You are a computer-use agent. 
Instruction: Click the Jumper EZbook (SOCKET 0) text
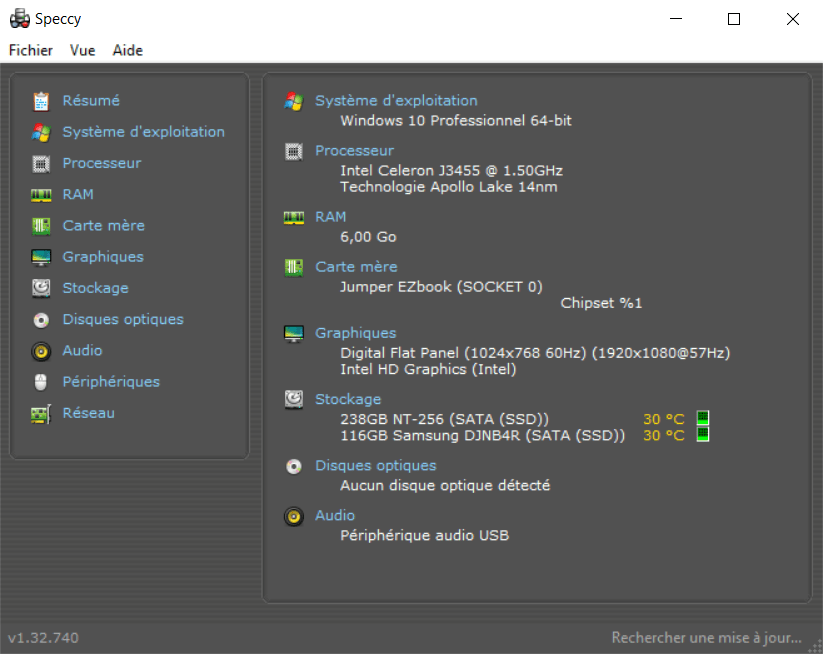tap(441, 287)
